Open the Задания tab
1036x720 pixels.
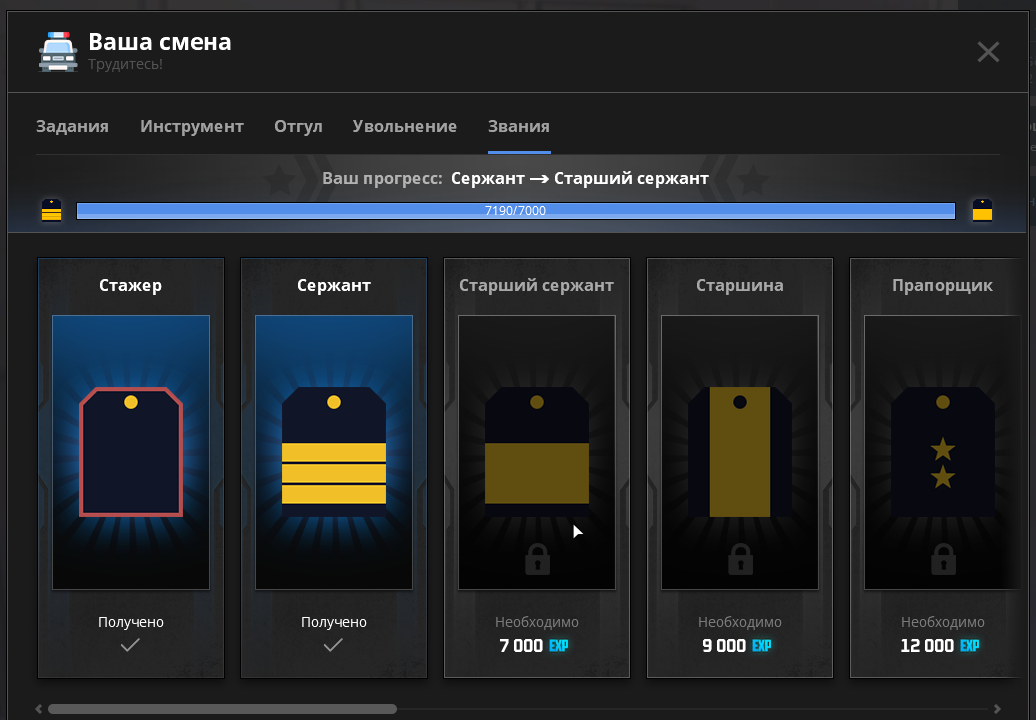coord(72,127)
